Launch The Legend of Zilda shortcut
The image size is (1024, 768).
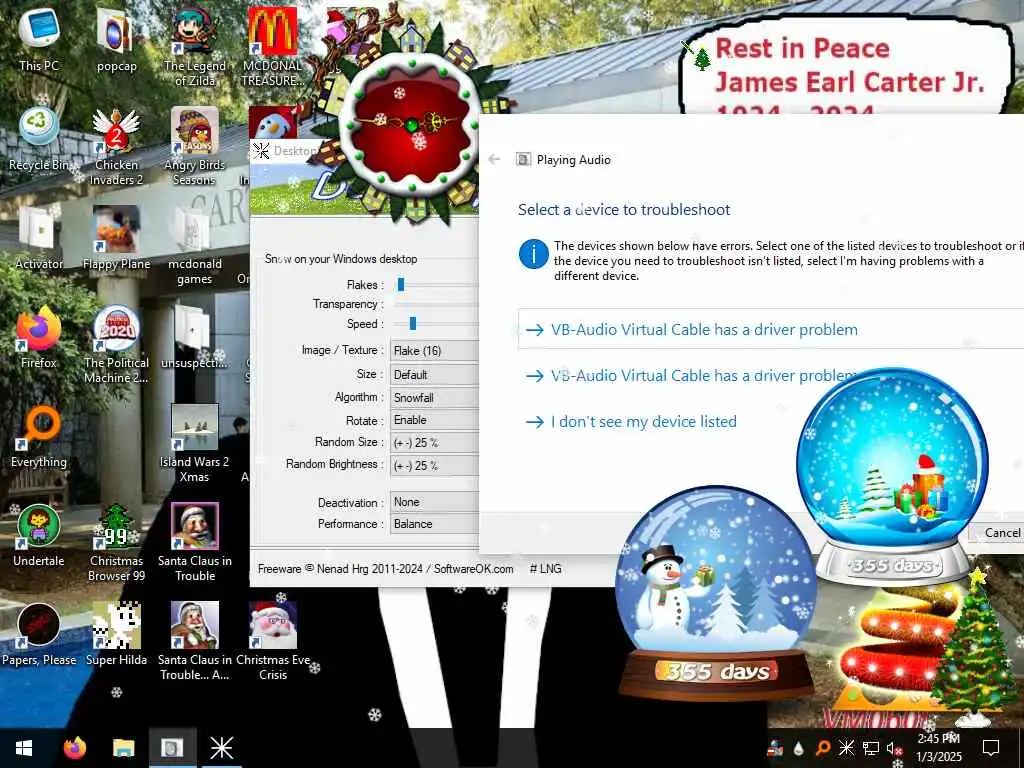(195, 47)
